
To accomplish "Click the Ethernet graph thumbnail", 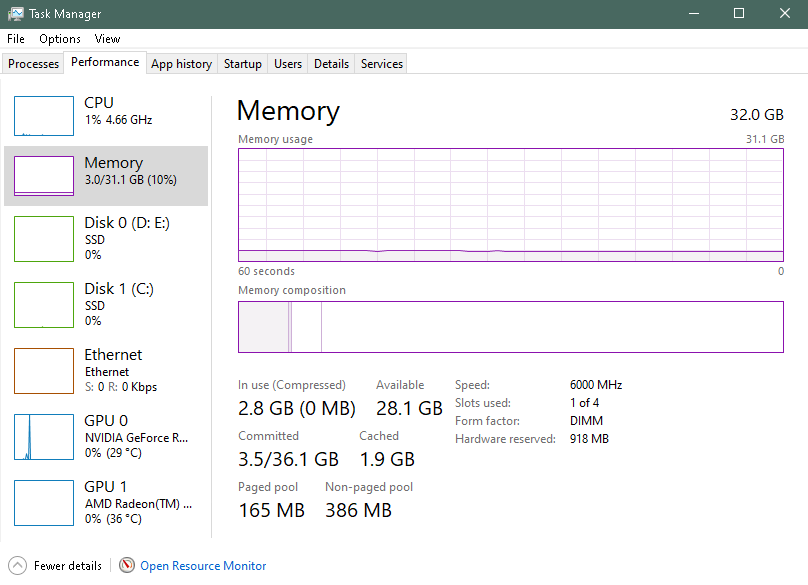I will (x=44, y=371).
